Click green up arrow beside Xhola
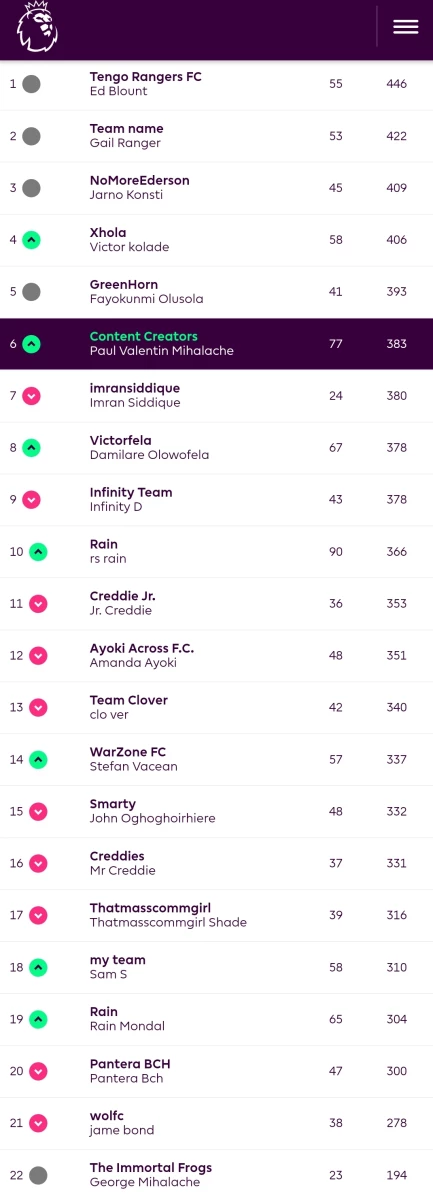 click(31, 240)
